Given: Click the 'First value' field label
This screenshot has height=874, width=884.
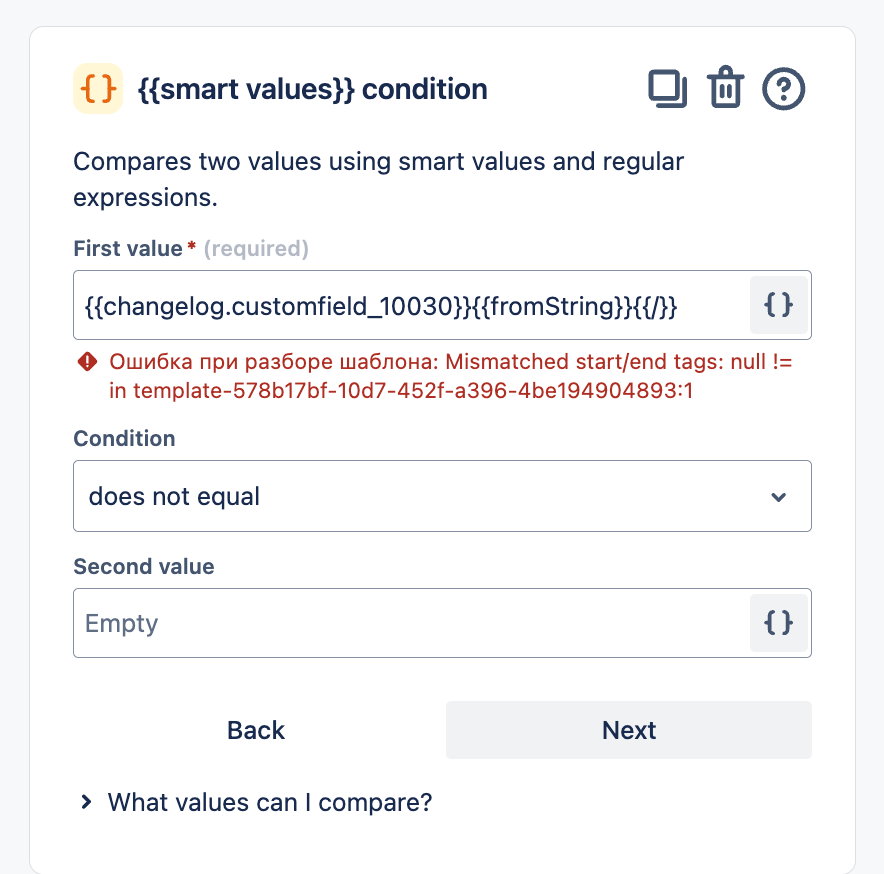Looking at the screenshot, I should tap(128, 249).
